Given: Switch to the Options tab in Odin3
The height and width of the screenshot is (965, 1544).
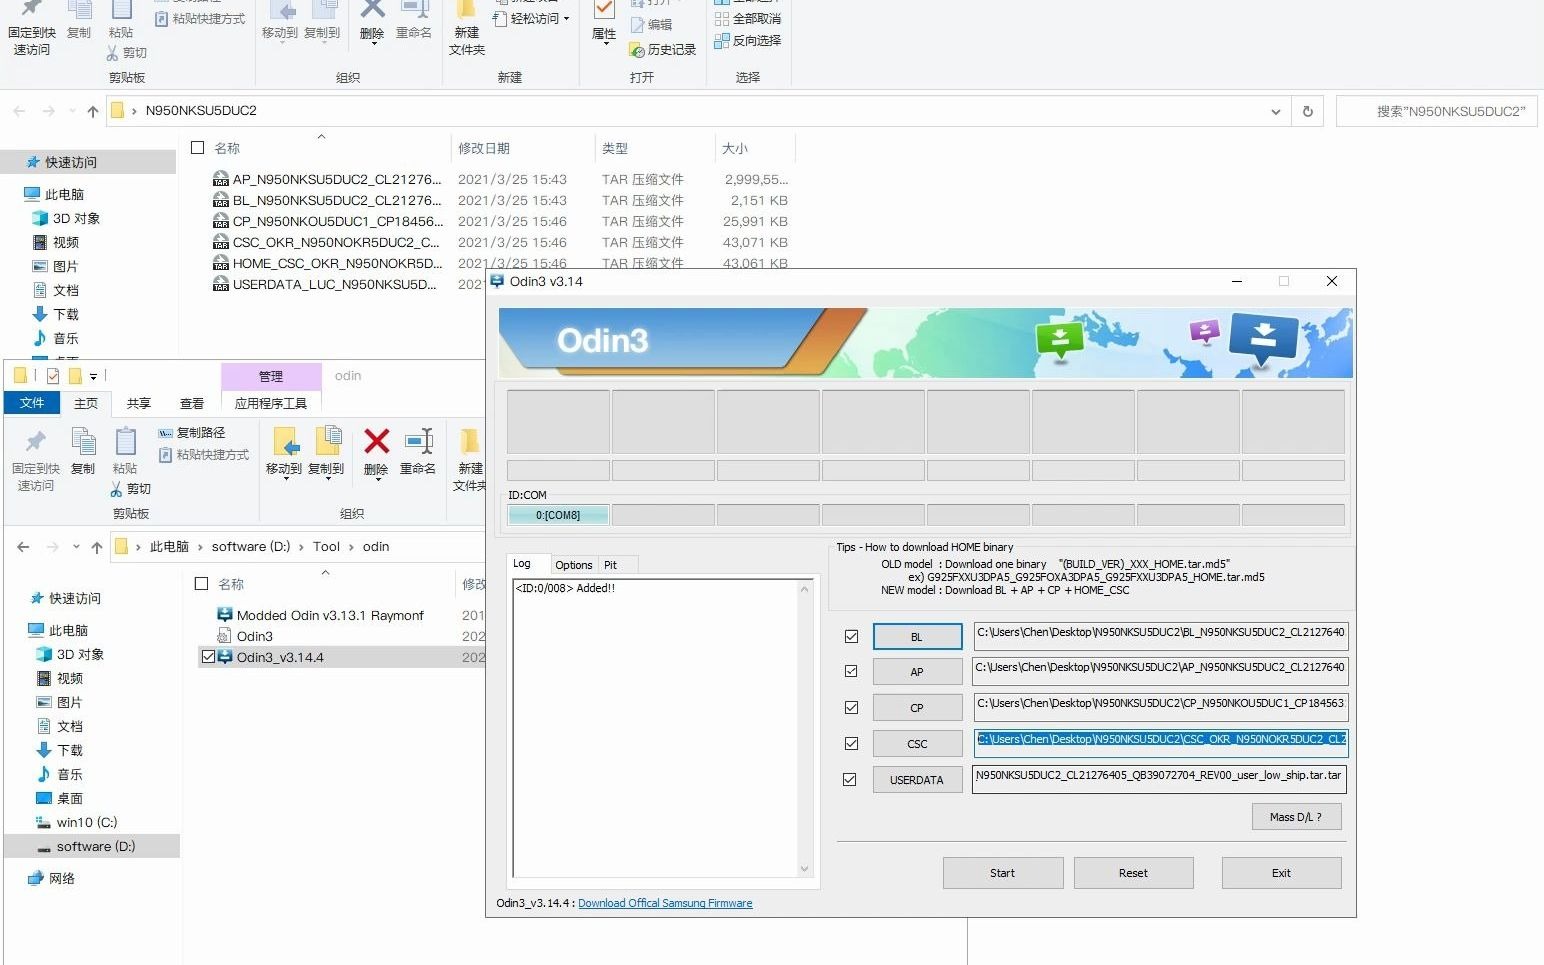Looking at the screenshot, I should click(x=574, y=565).
